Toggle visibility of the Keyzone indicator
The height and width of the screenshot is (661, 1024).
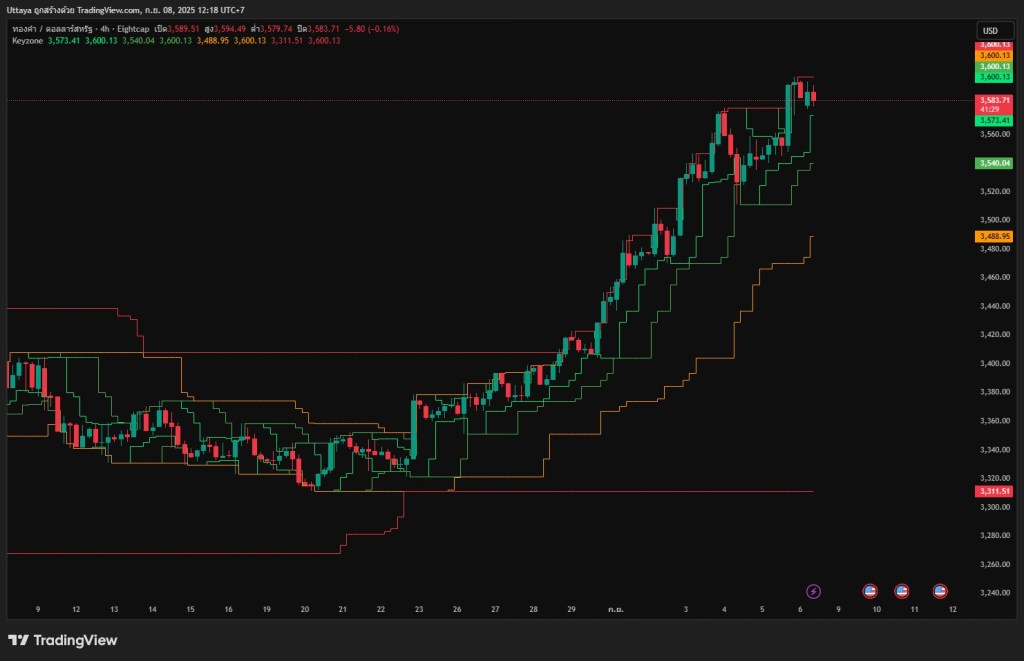pyautogui.click(x=350, y=42)
